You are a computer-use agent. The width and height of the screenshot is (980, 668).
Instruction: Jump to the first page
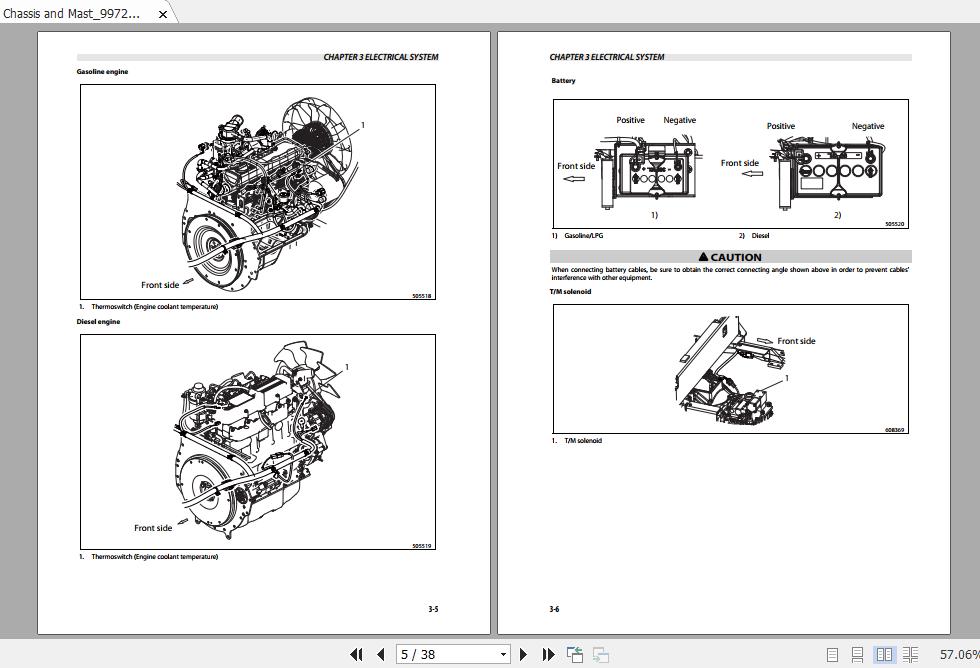tap(357, 654)
